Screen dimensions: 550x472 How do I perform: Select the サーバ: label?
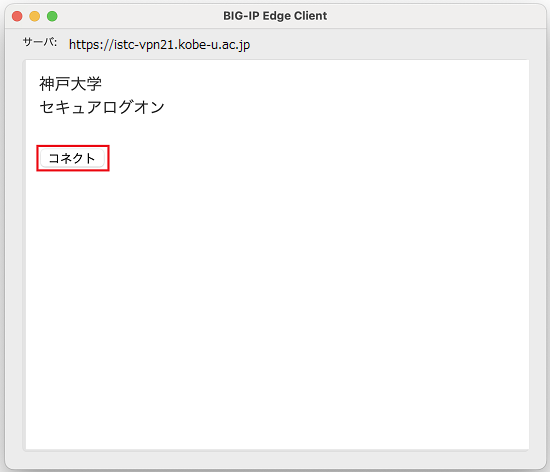[40, 42]
